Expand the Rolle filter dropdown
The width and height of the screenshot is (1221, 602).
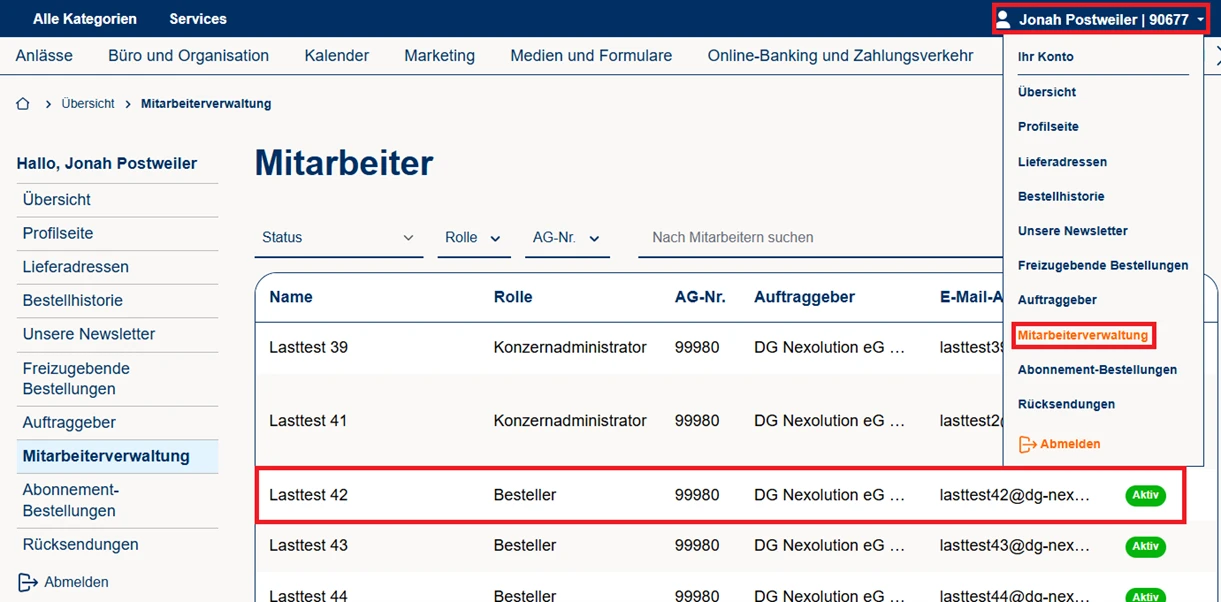click(x=474, y=238)
